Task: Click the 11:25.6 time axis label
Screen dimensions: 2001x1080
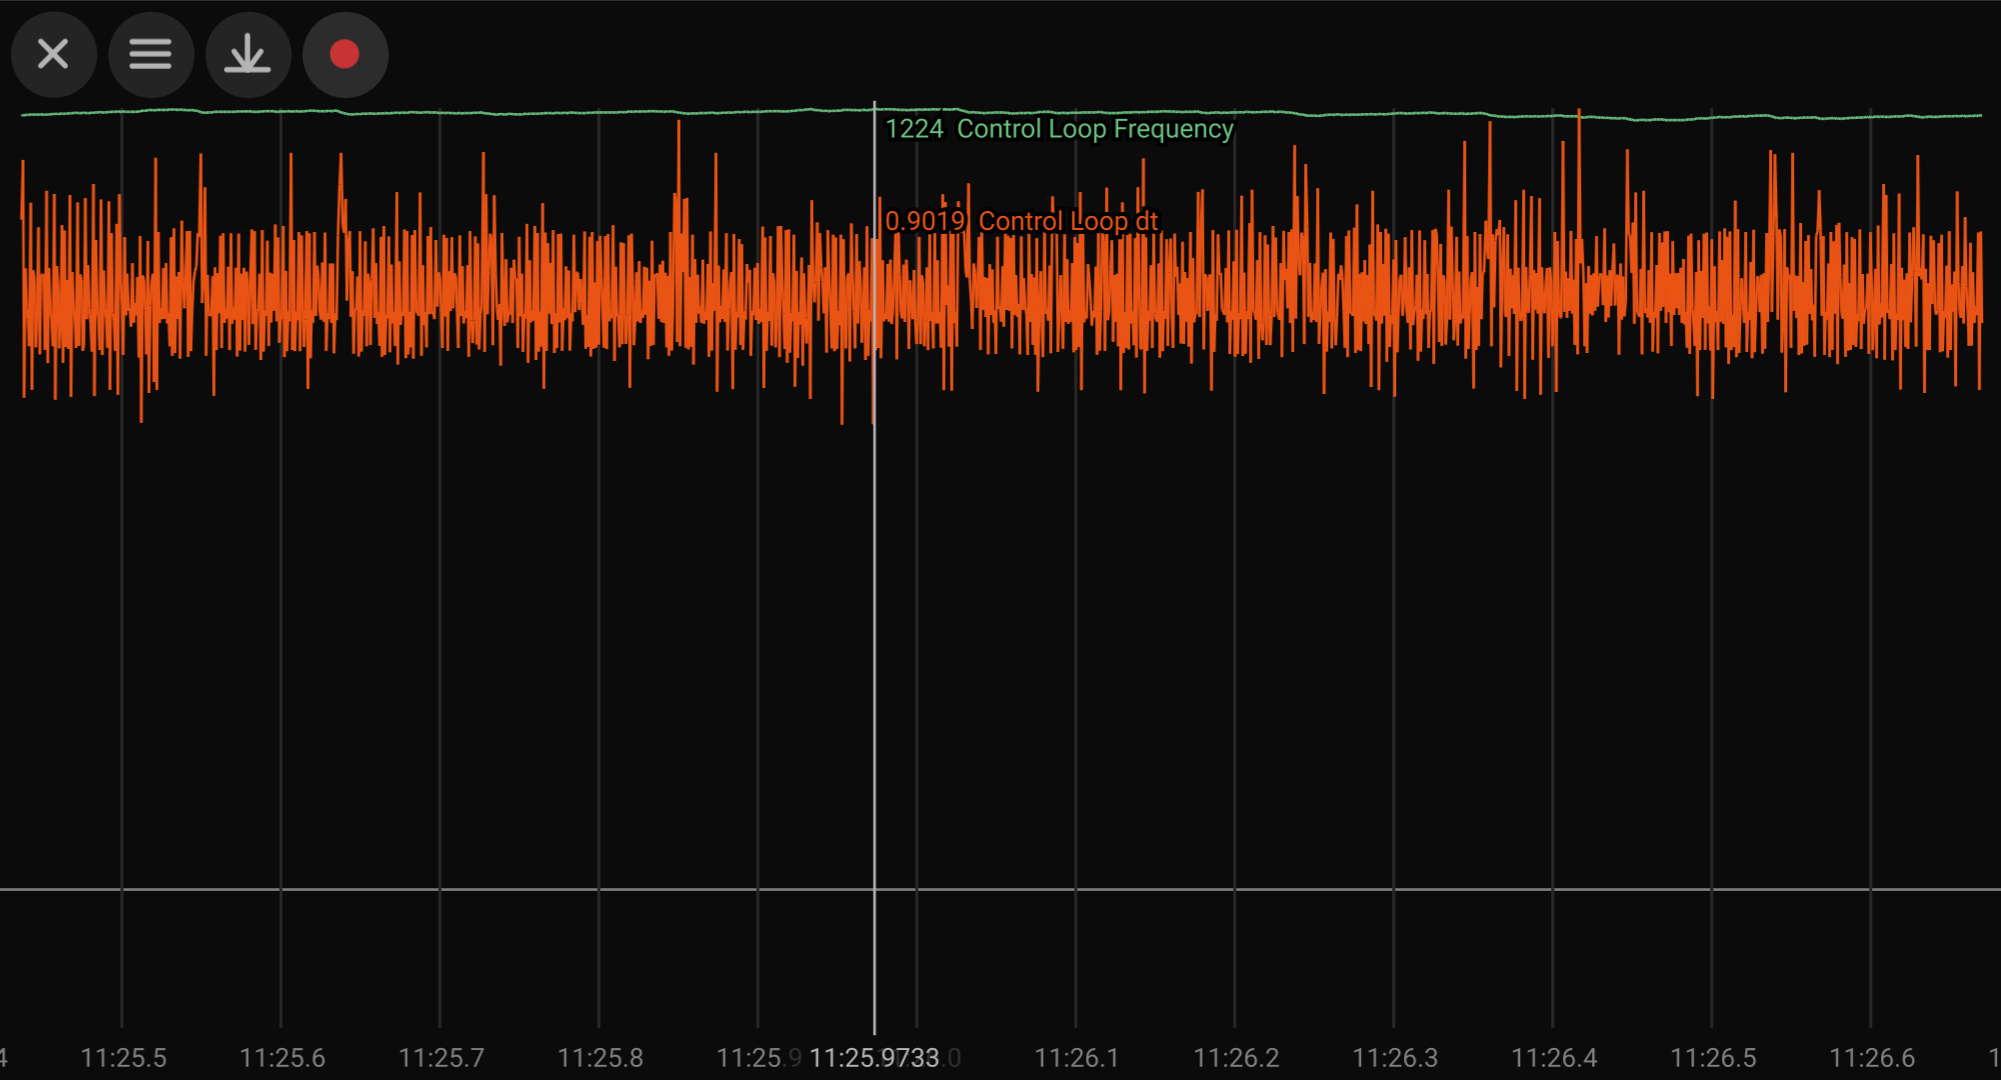Action: (x=282, y=1057)
